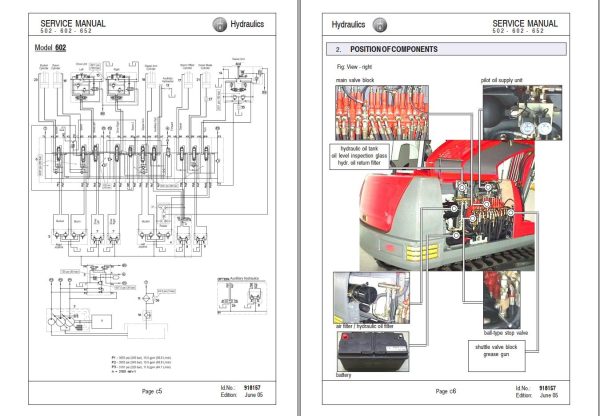Viewport: 600px width, 416px height.
Task: Click the 'Page c6' footer text
Action: click(446, 391)
